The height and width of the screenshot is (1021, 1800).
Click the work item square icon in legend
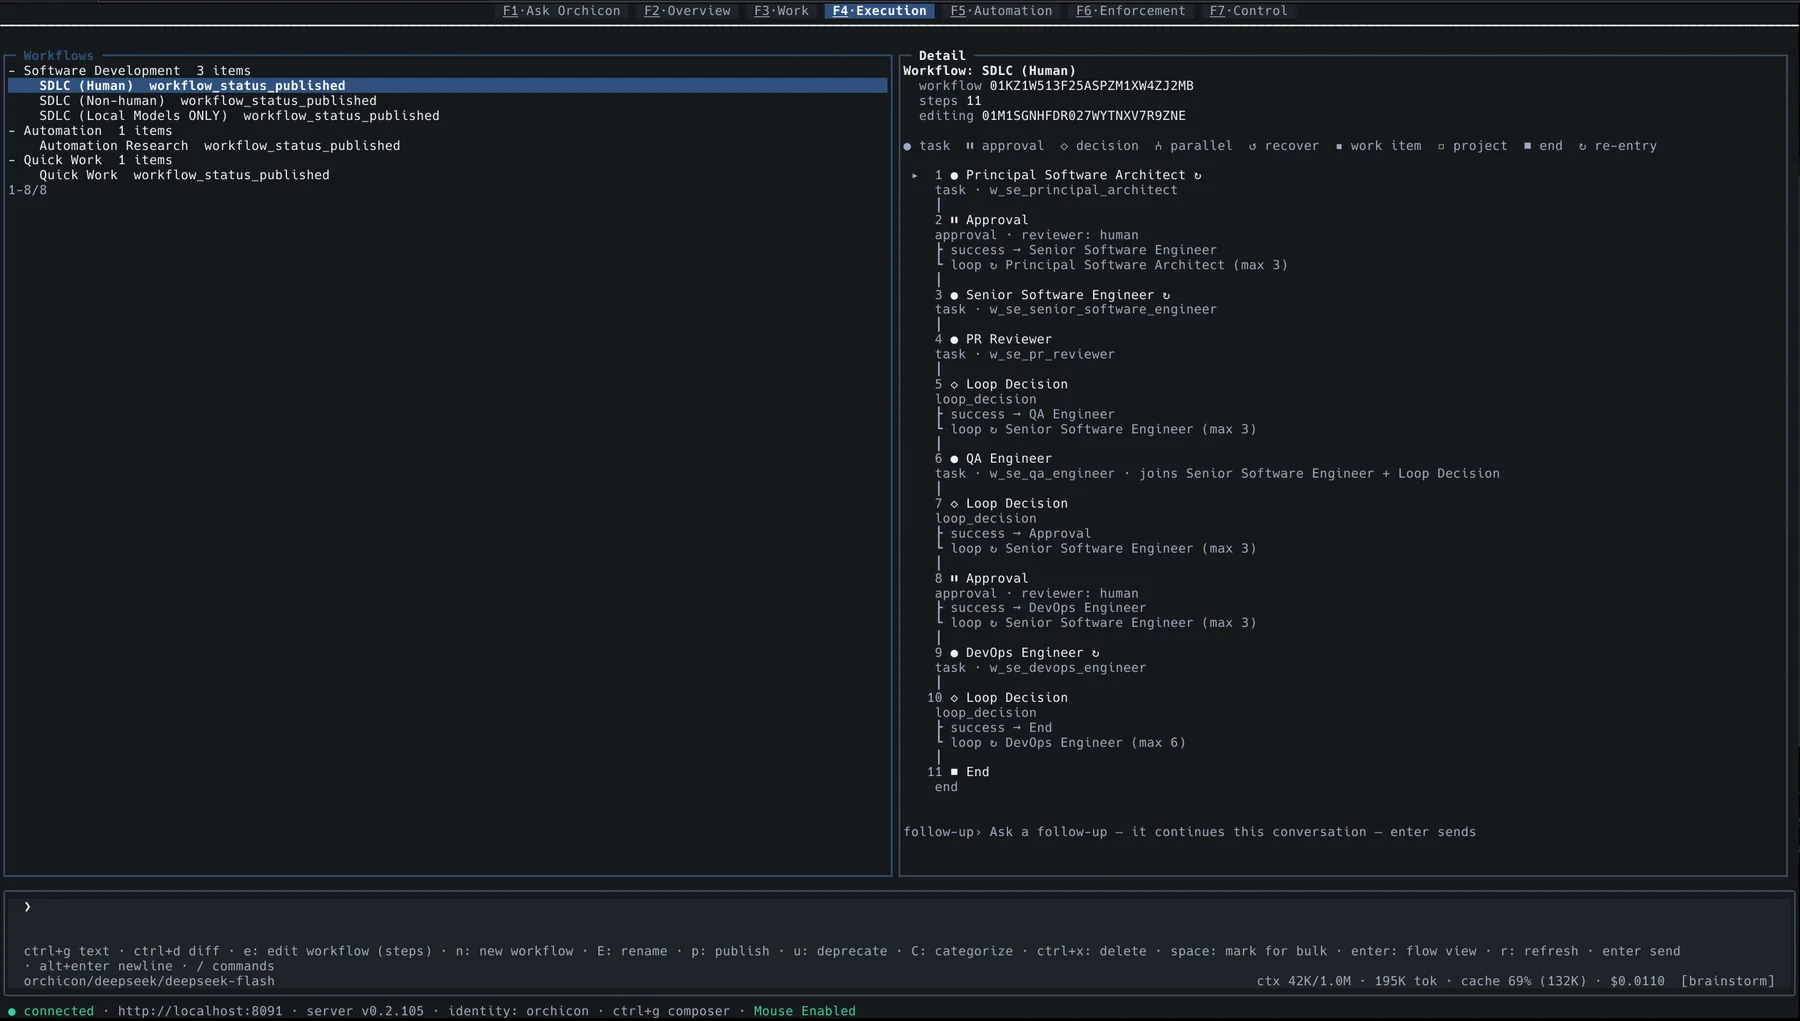point(1338,146)
